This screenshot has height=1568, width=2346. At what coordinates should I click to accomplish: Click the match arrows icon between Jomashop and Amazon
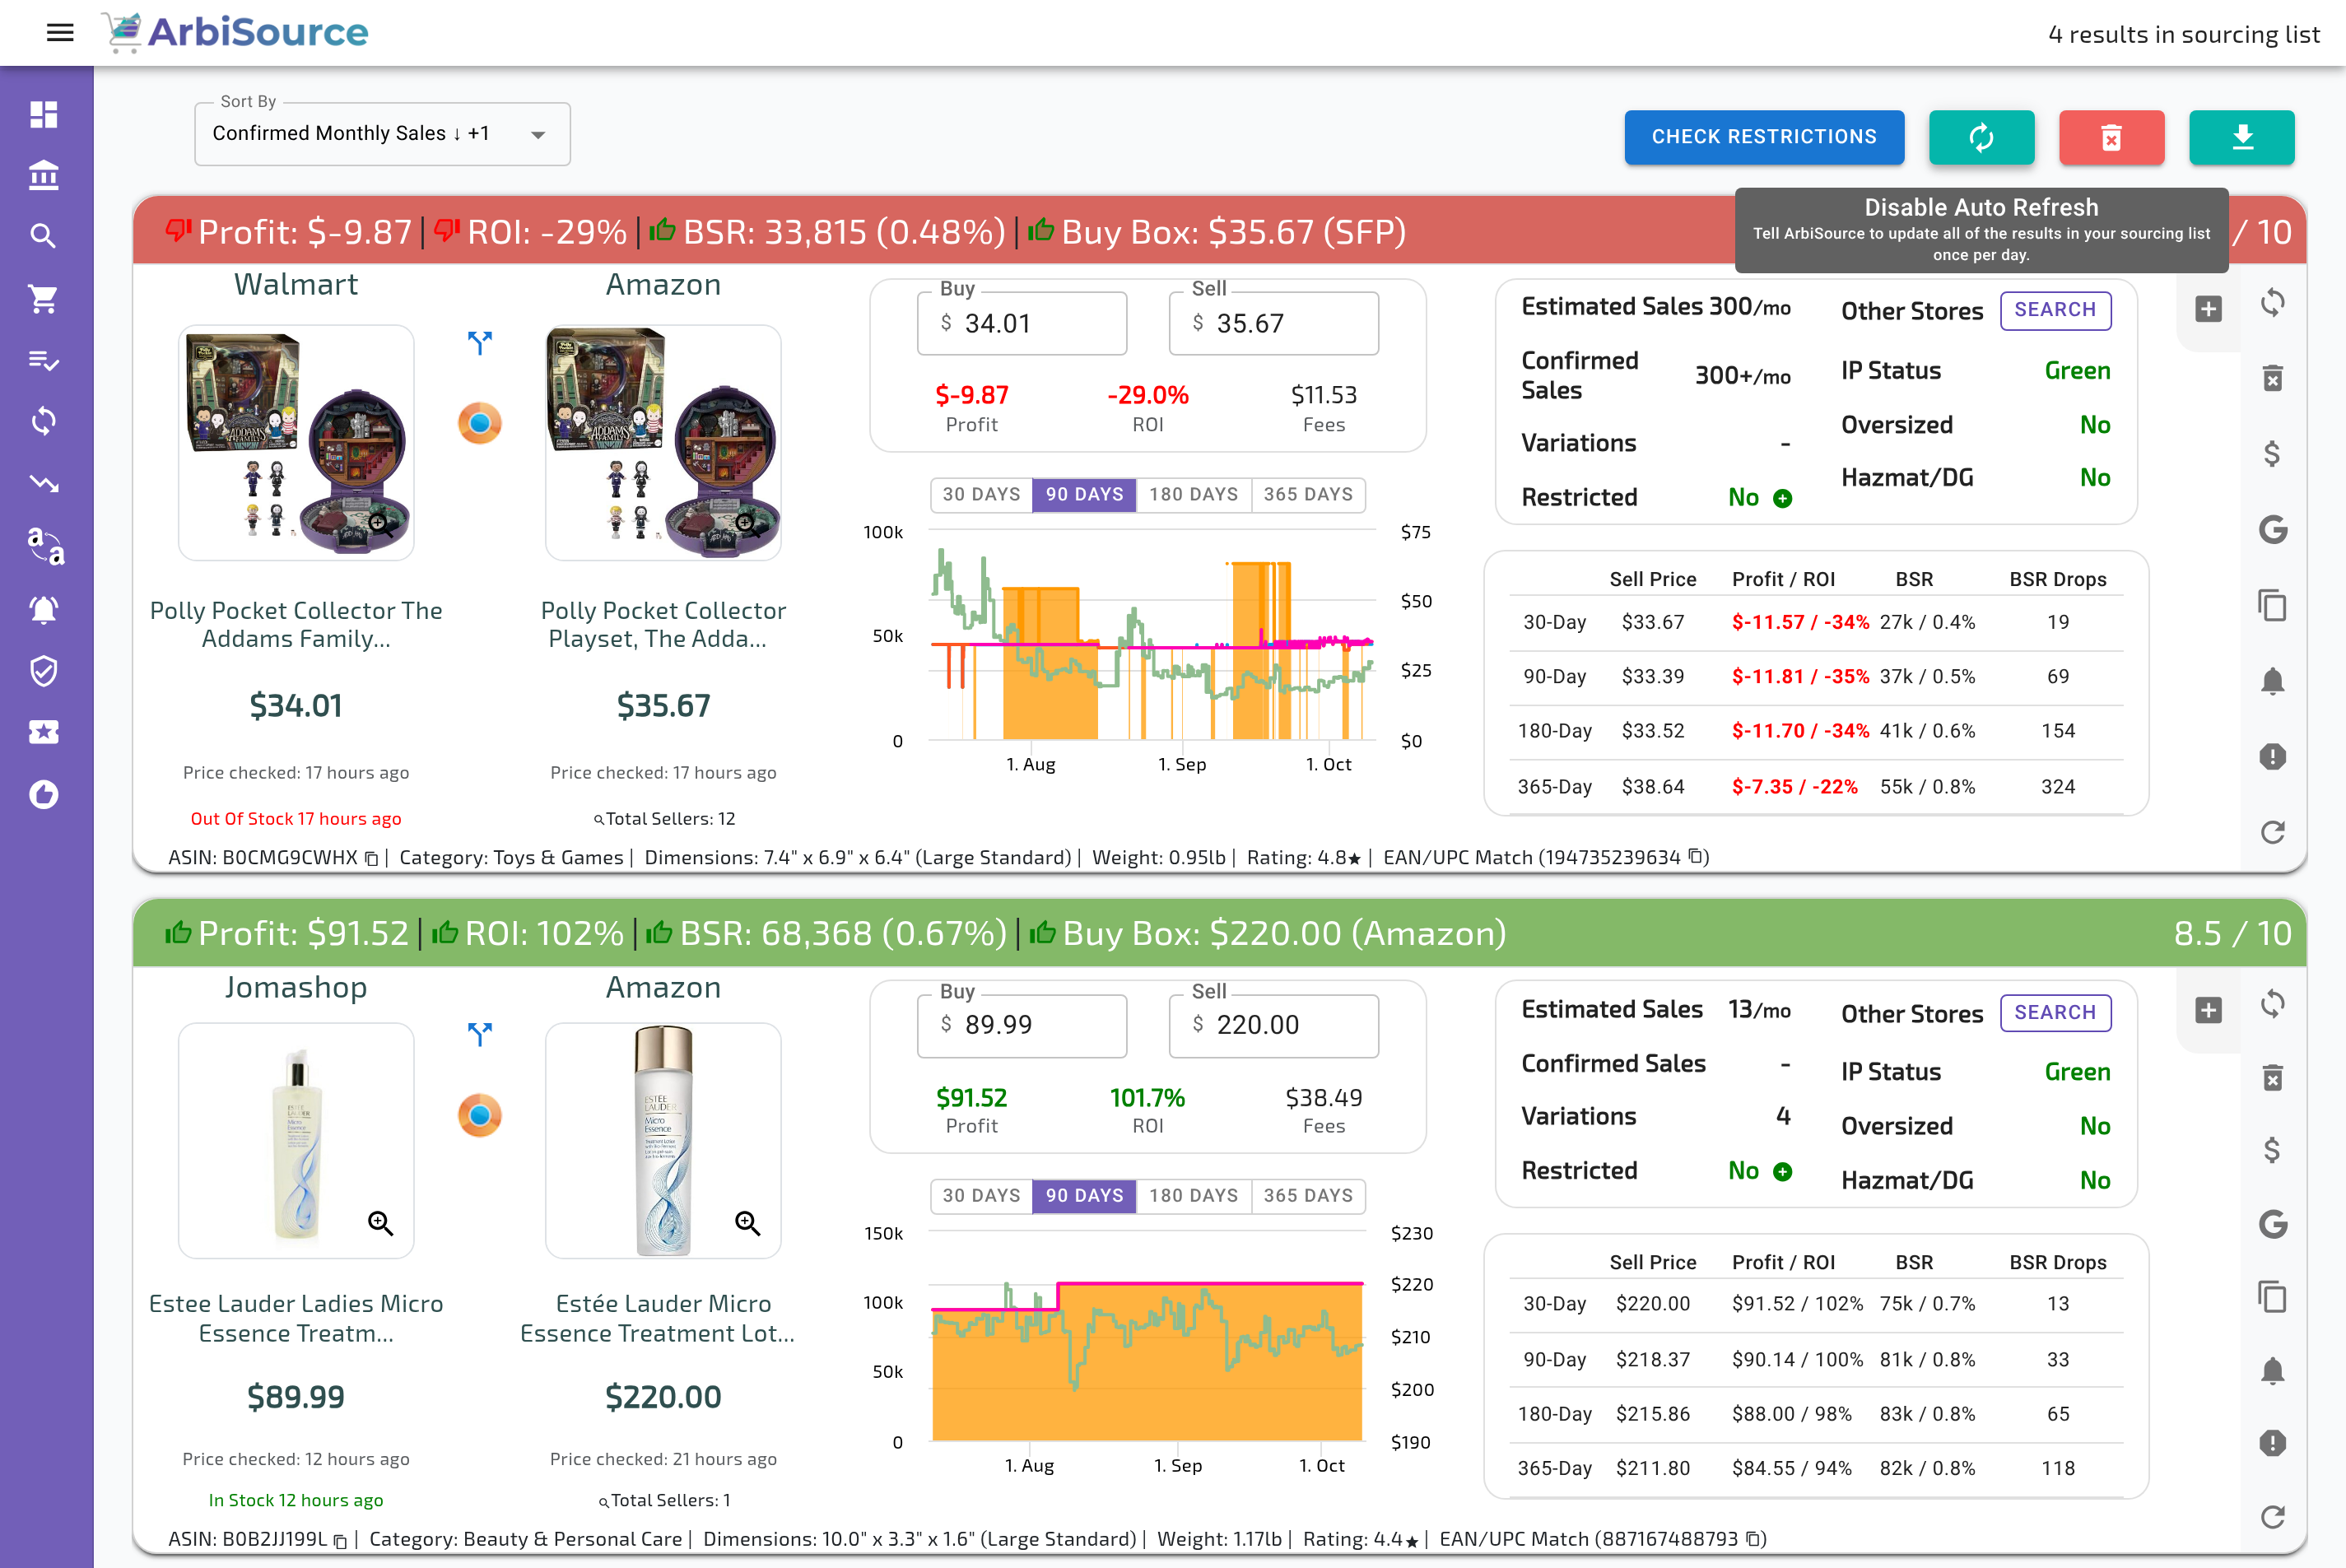pos(480,1033)
